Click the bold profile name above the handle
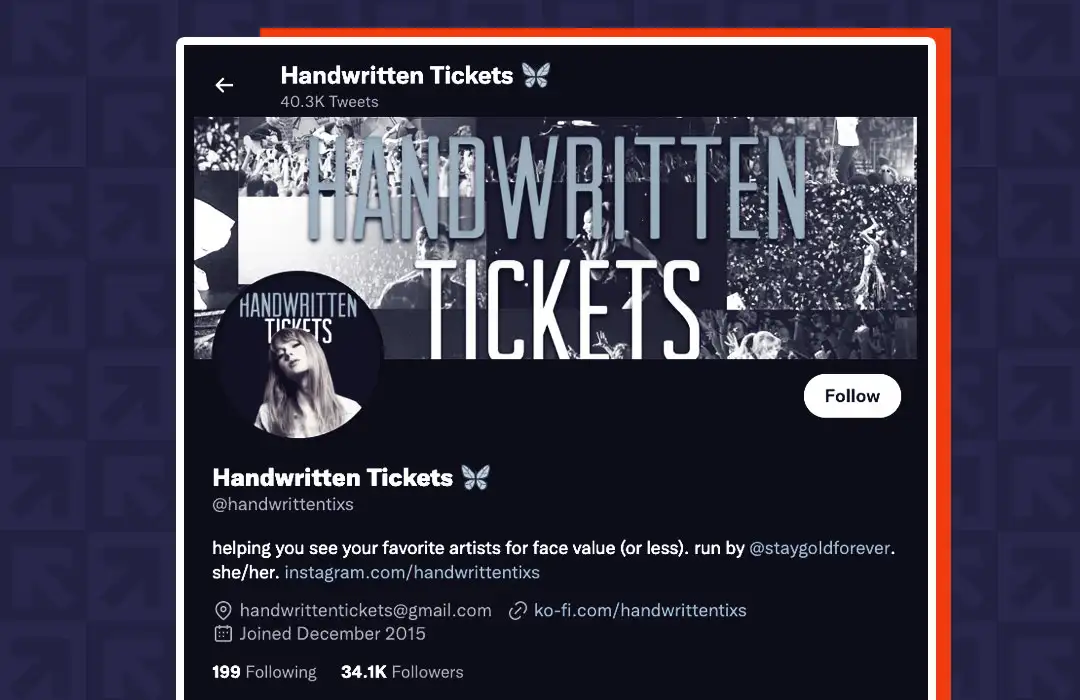1080x700 pixels. coord(333,477)
